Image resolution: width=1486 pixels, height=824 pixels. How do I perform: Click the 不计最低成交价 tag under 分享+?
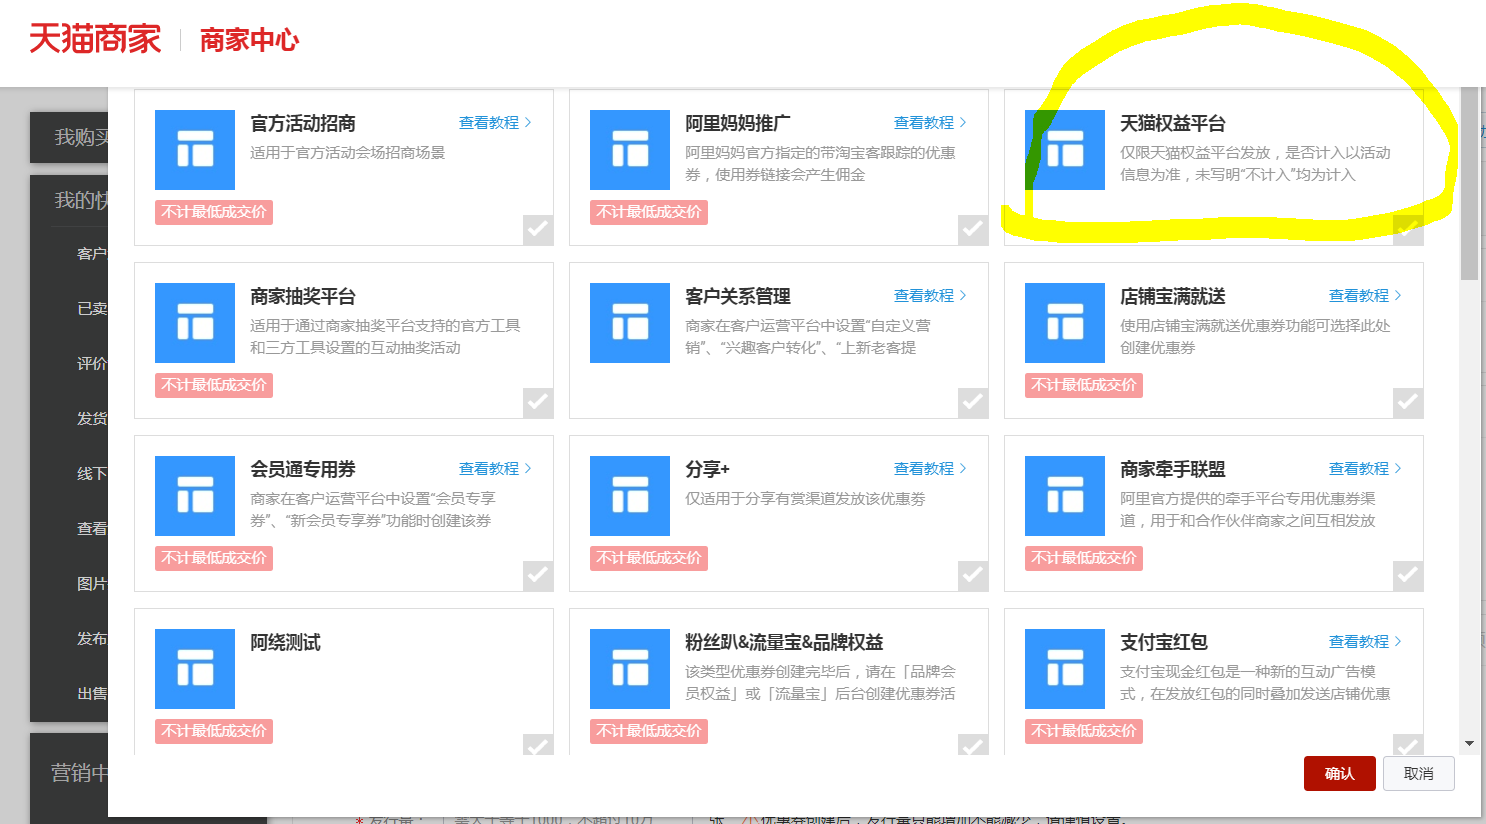click(x=649, y=558)
